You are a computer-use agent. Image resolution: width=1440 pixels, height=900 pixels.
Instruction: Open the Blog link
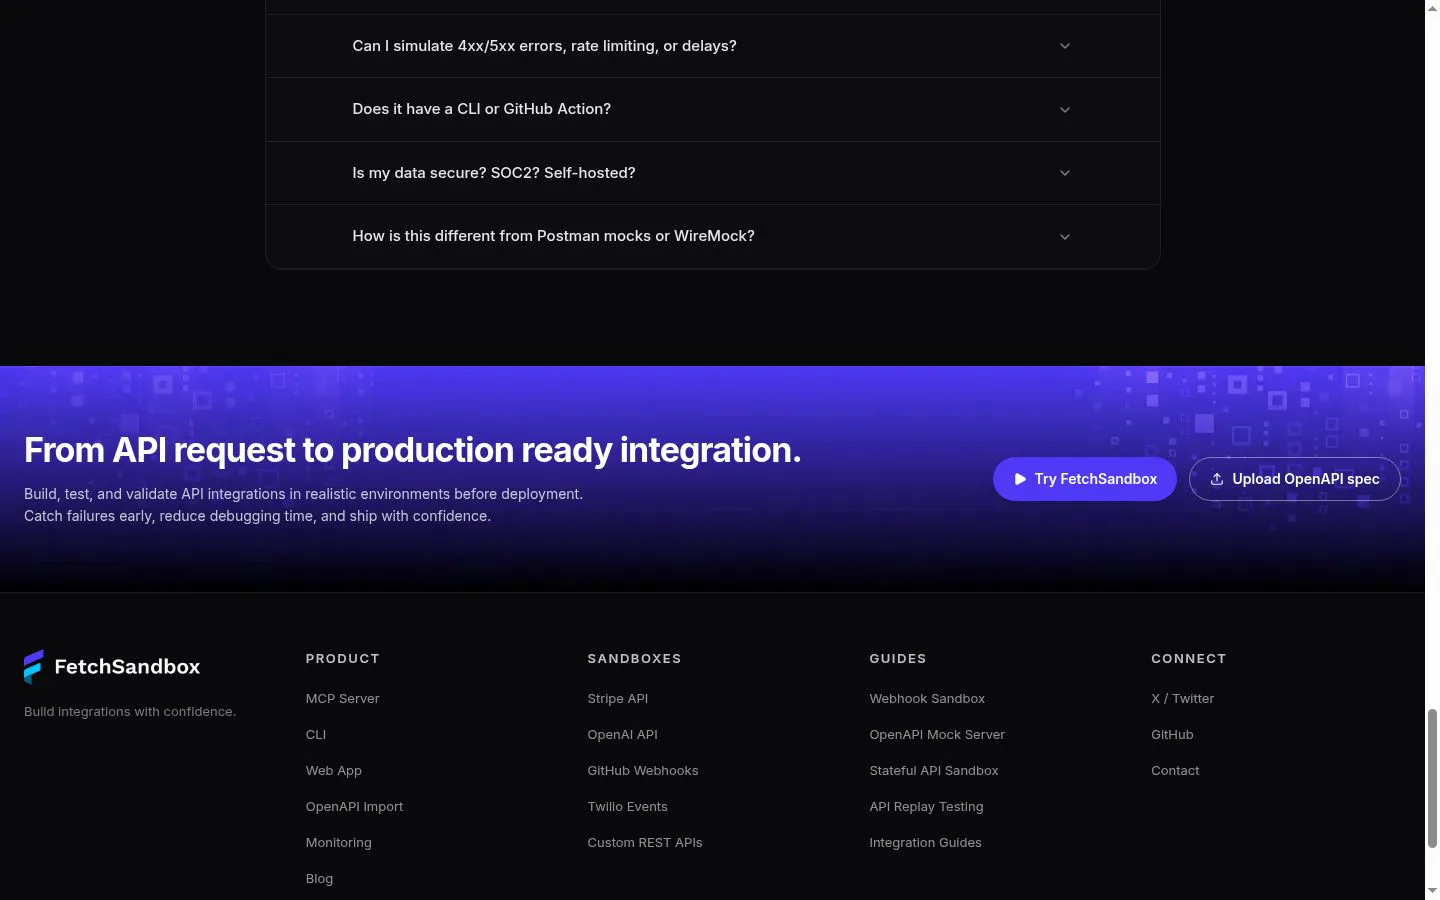pyautogui.click(x=320, y=879)
